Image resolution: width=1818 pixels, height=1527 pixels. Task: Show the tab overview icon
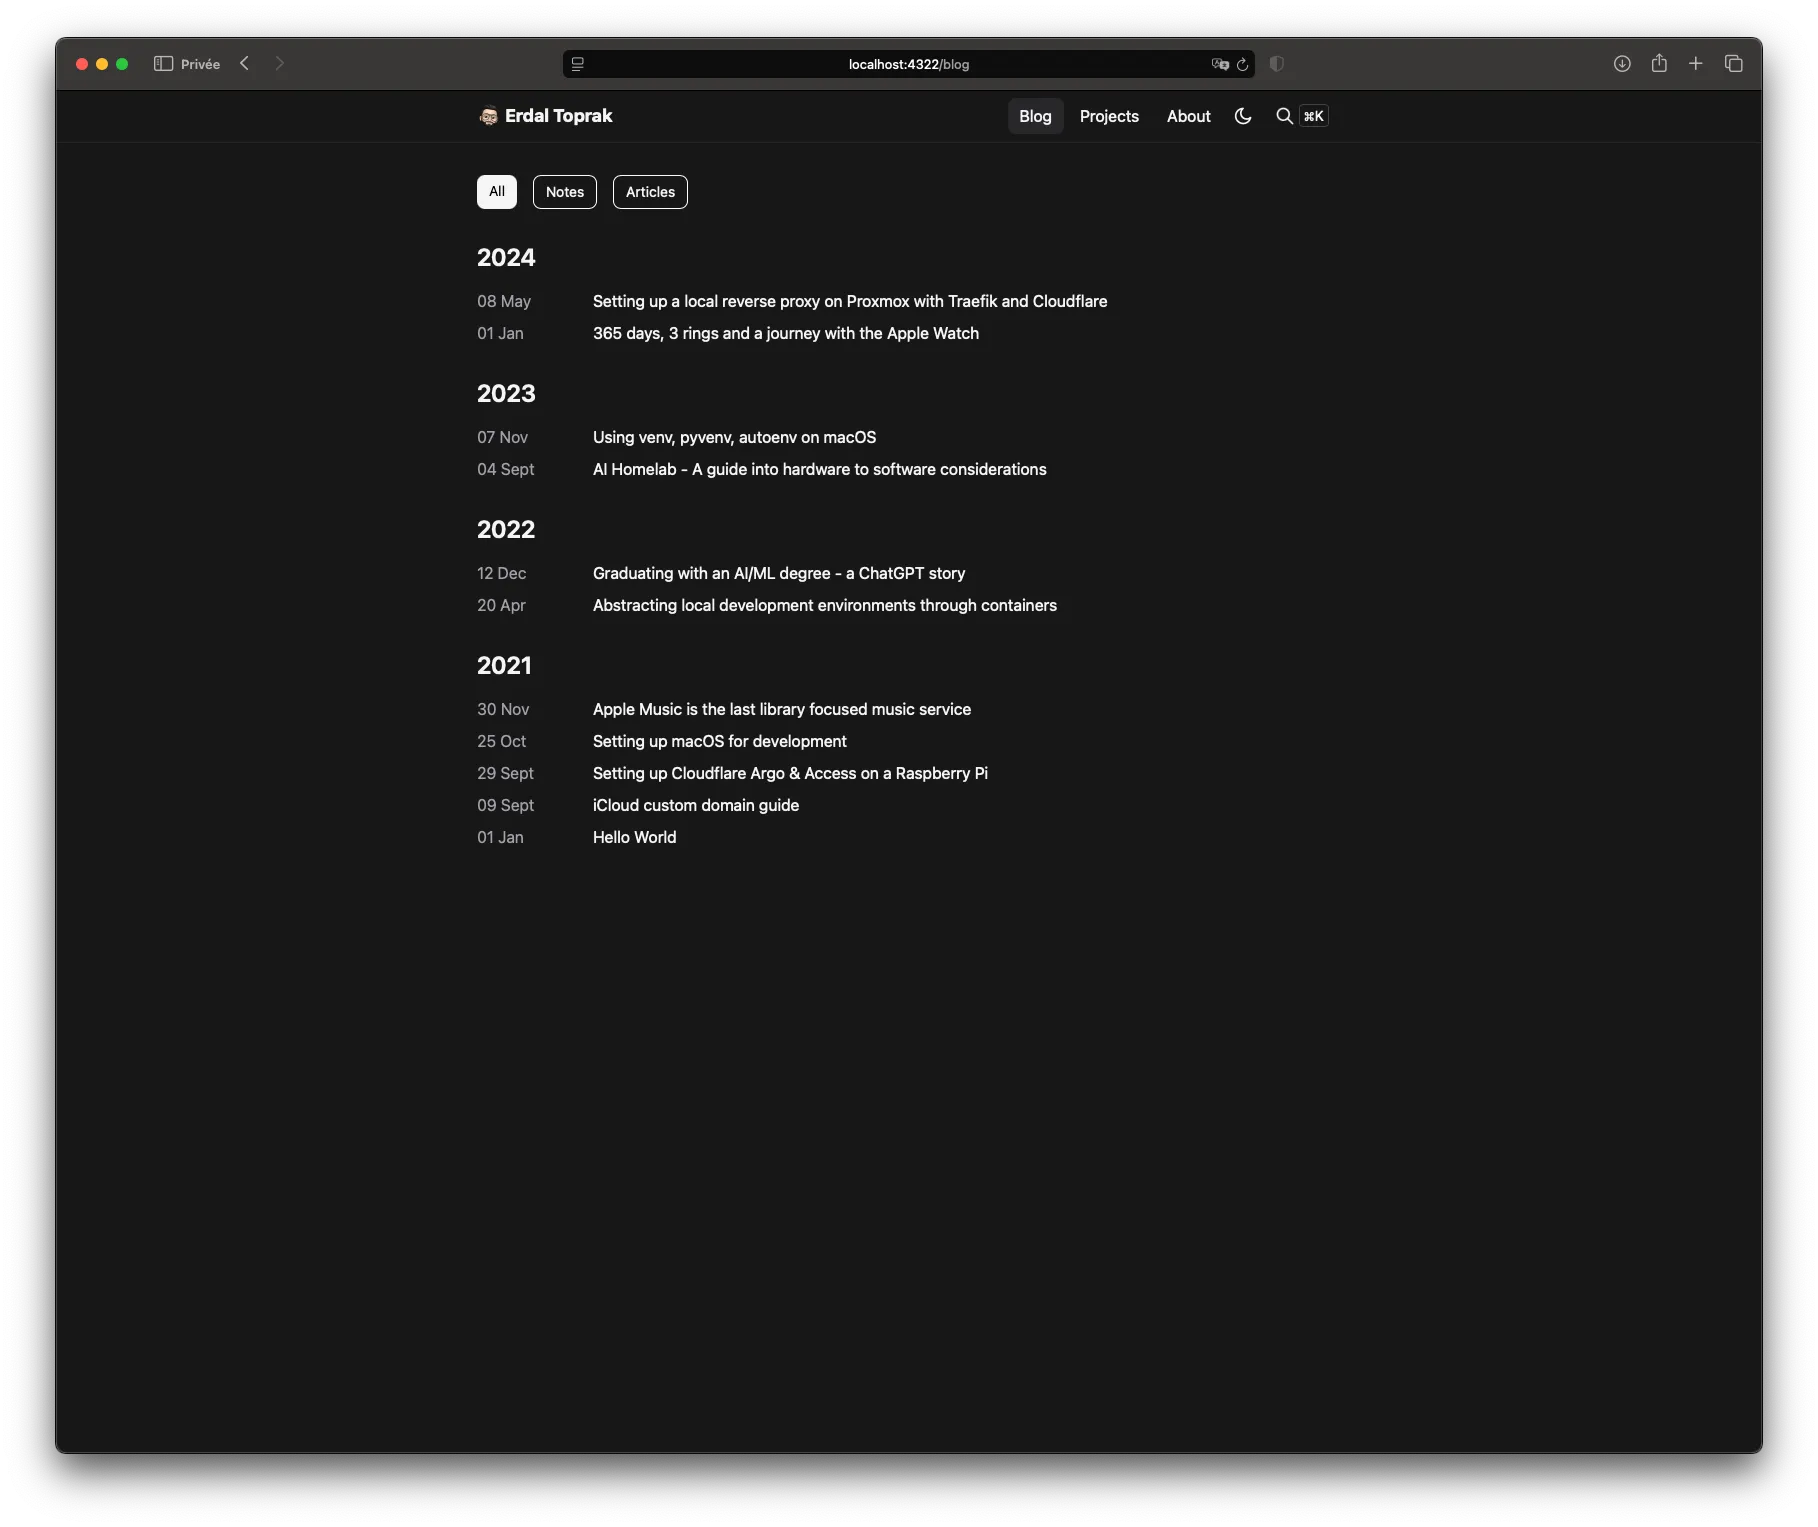(x=1734, y=64)
